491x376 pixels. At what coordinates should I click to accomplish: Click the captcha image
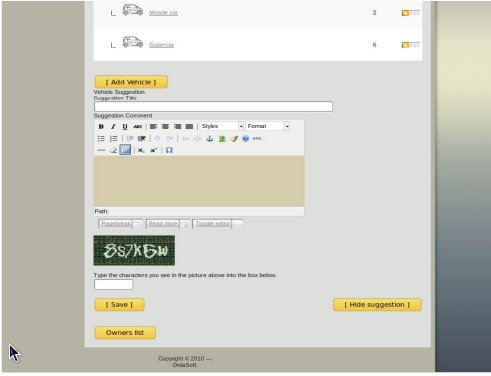pyautogui.click(x=134, y=250)
